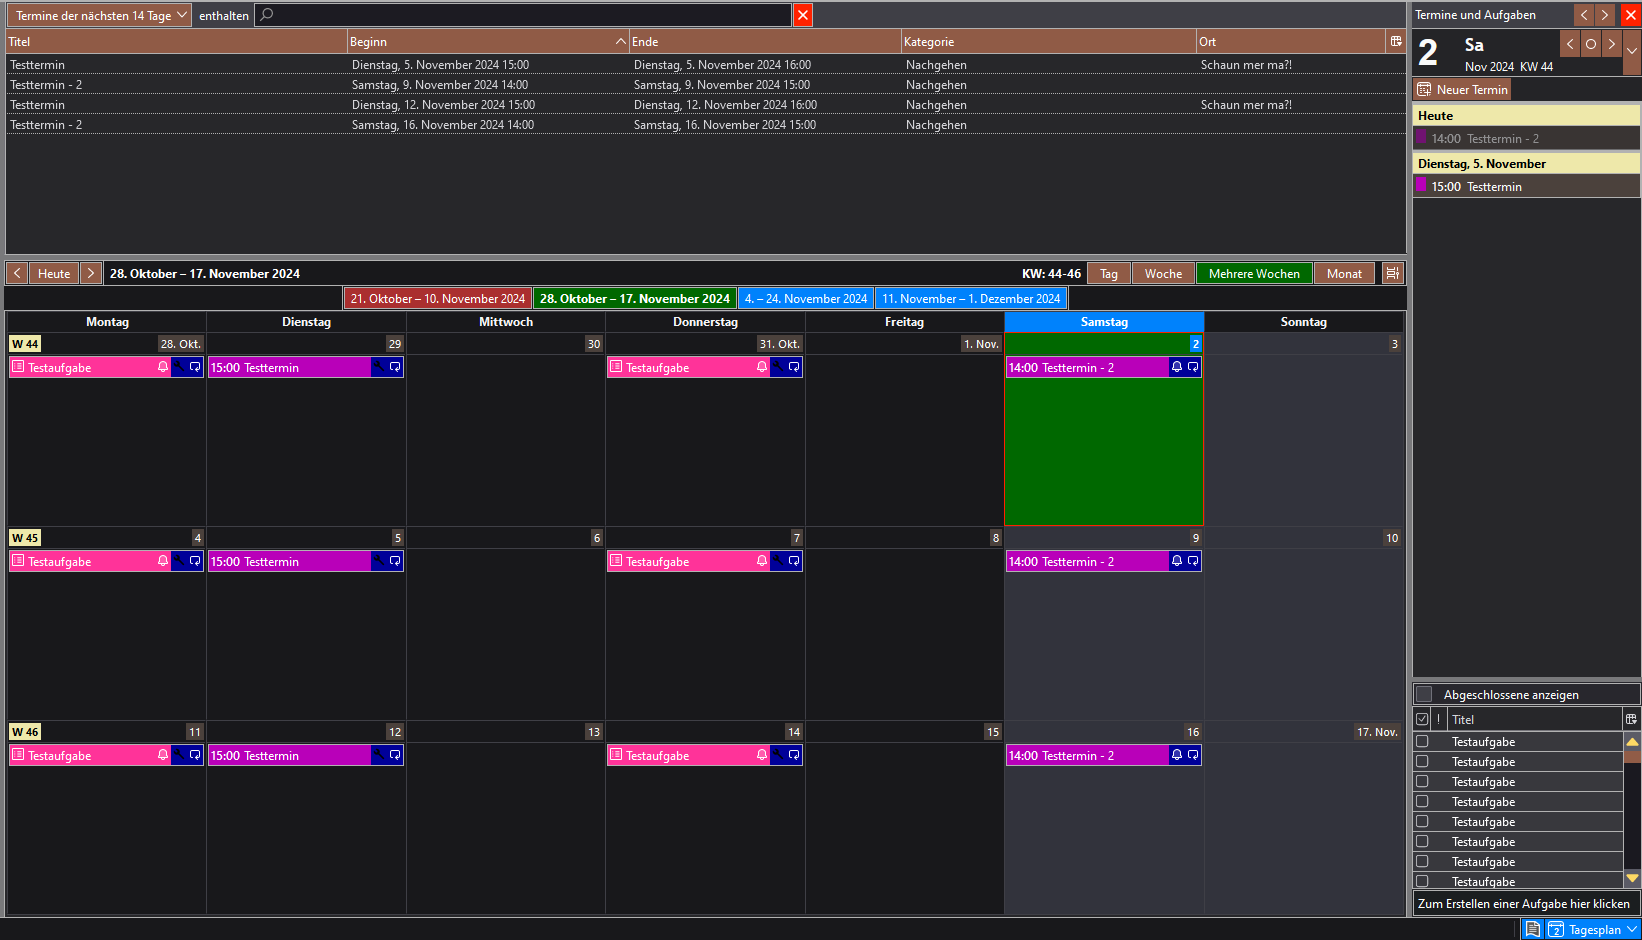The height and width of the screenshot is (940, 1642).
Task: Clear the search filter with red X
Action: click(802, 15)
